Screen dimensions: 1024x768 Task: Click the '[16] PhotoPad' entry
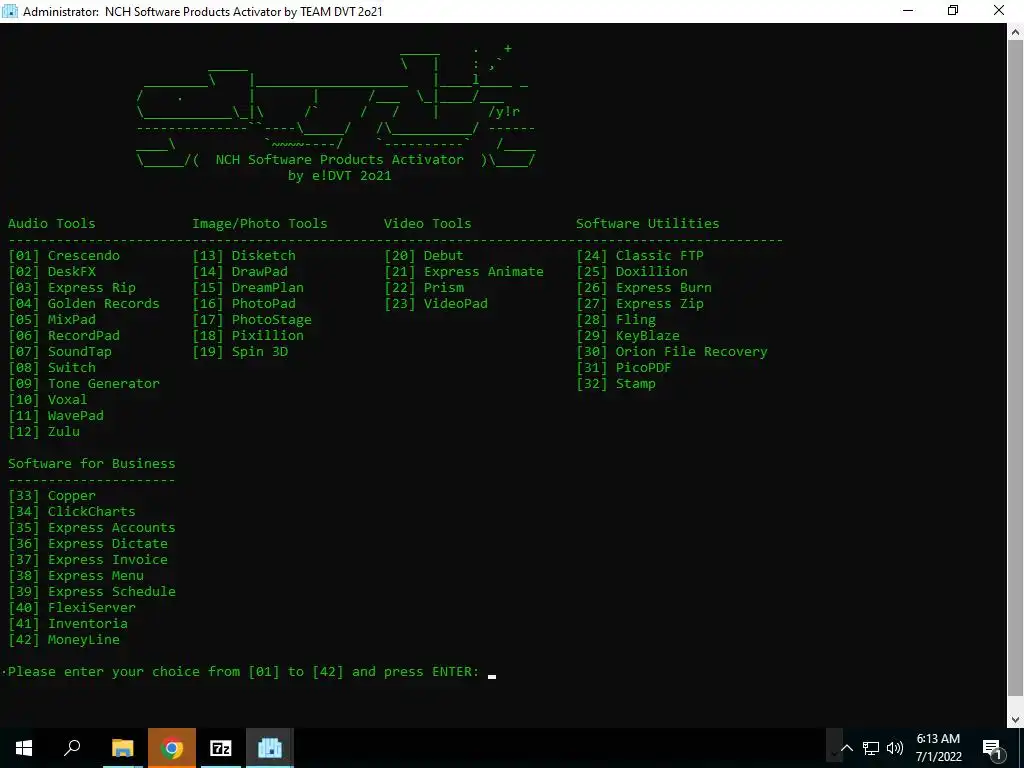pos(244,304)
